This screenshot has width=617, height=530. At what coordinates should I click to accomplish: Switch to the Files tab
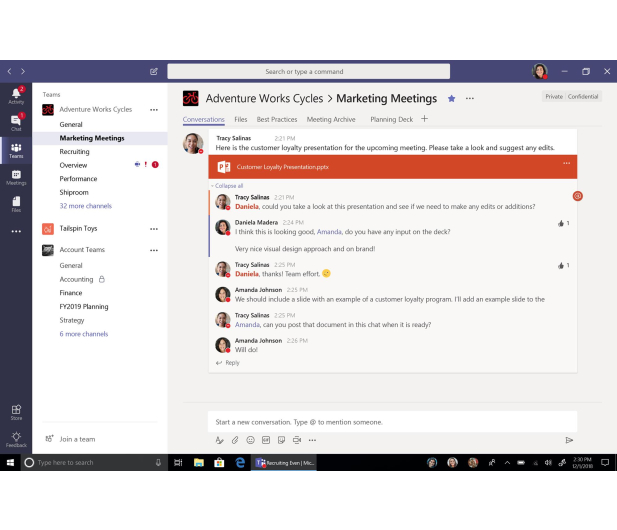coord(241,119)
